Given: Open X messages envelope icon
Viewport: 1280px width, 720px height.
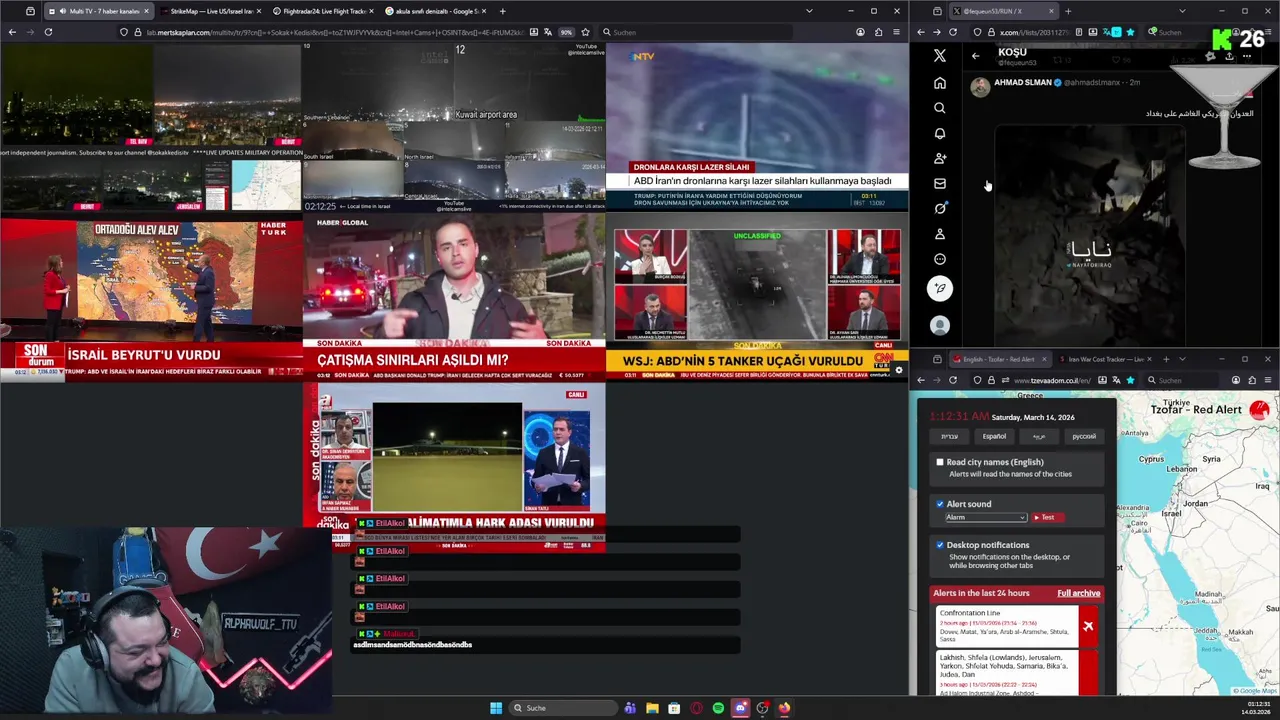Looking at the screenshot, I should [x=939, y=183].
